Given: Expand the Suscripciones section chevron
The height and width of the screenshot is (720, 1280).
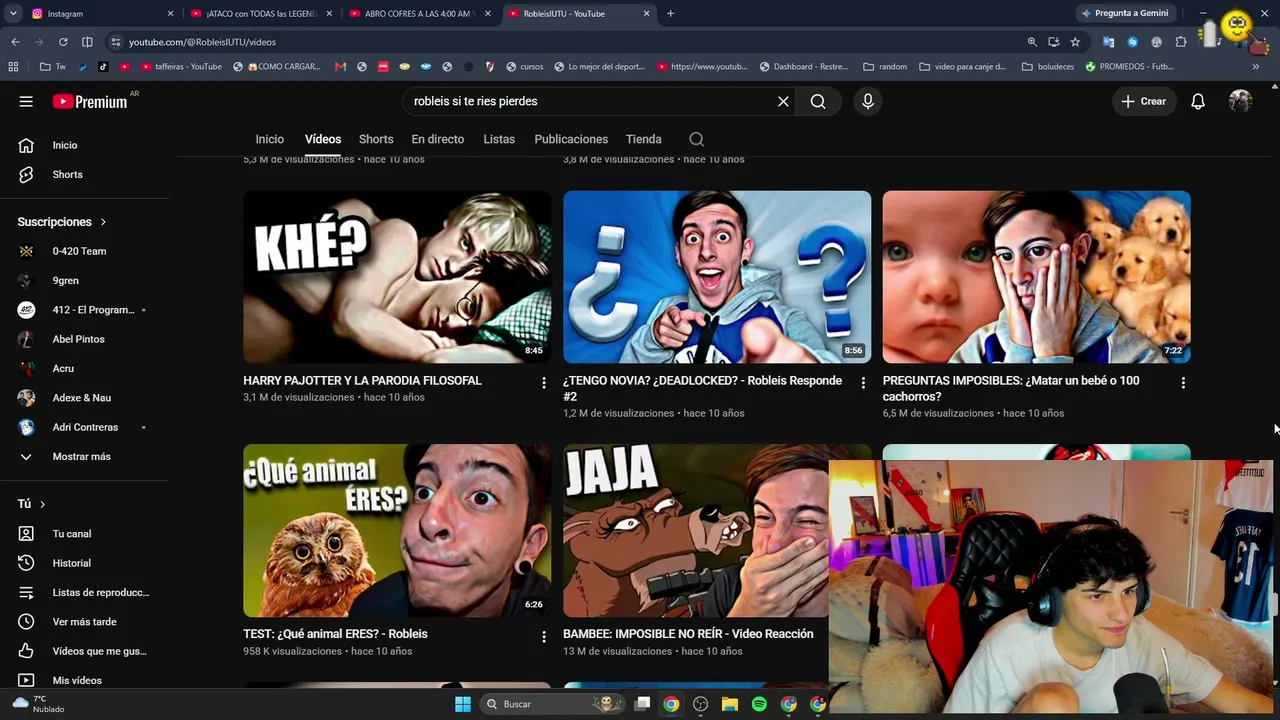Looking at the screenshot, I should (103, 222).
